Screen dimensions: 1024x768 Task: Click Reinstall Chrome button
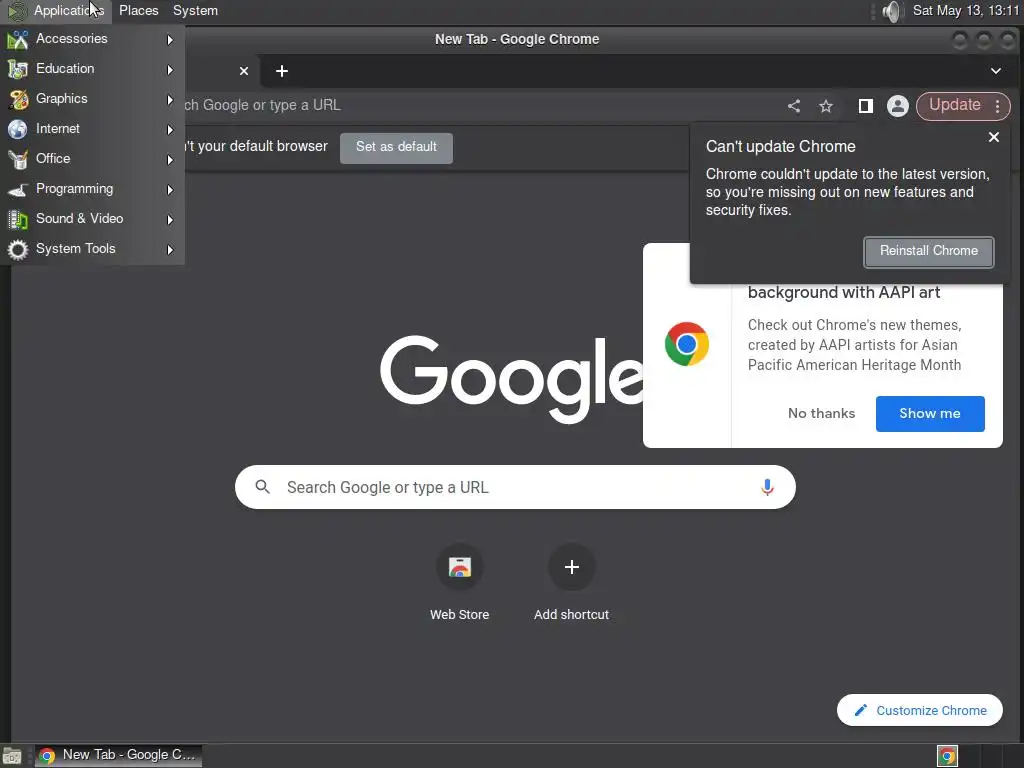click(x=929, y=251)
